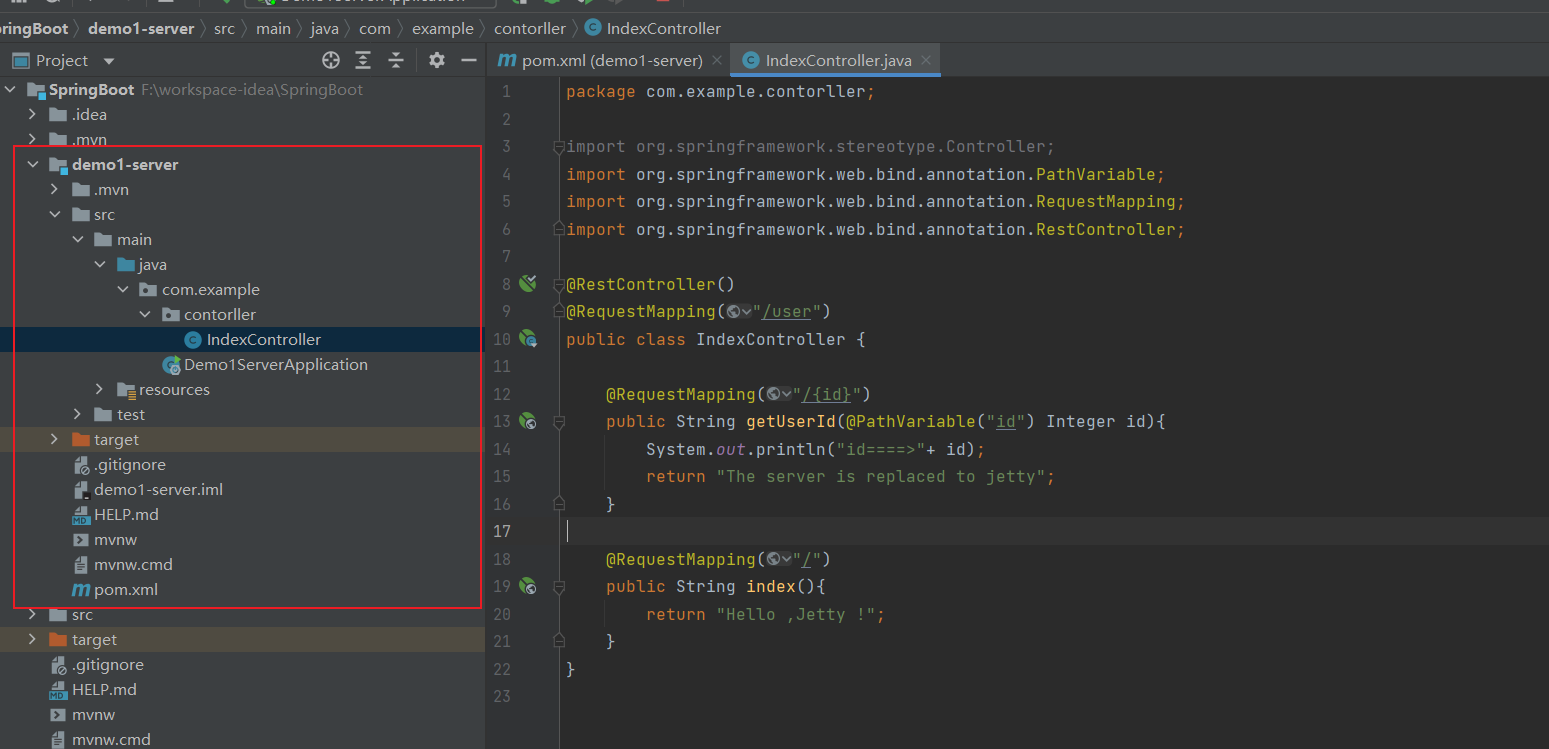The height and width of the screenshot is (749, 1549).
Task: Click the contorller breadcrumb in navigation bar
Action: pyautogui.click(x=529, y=29)
